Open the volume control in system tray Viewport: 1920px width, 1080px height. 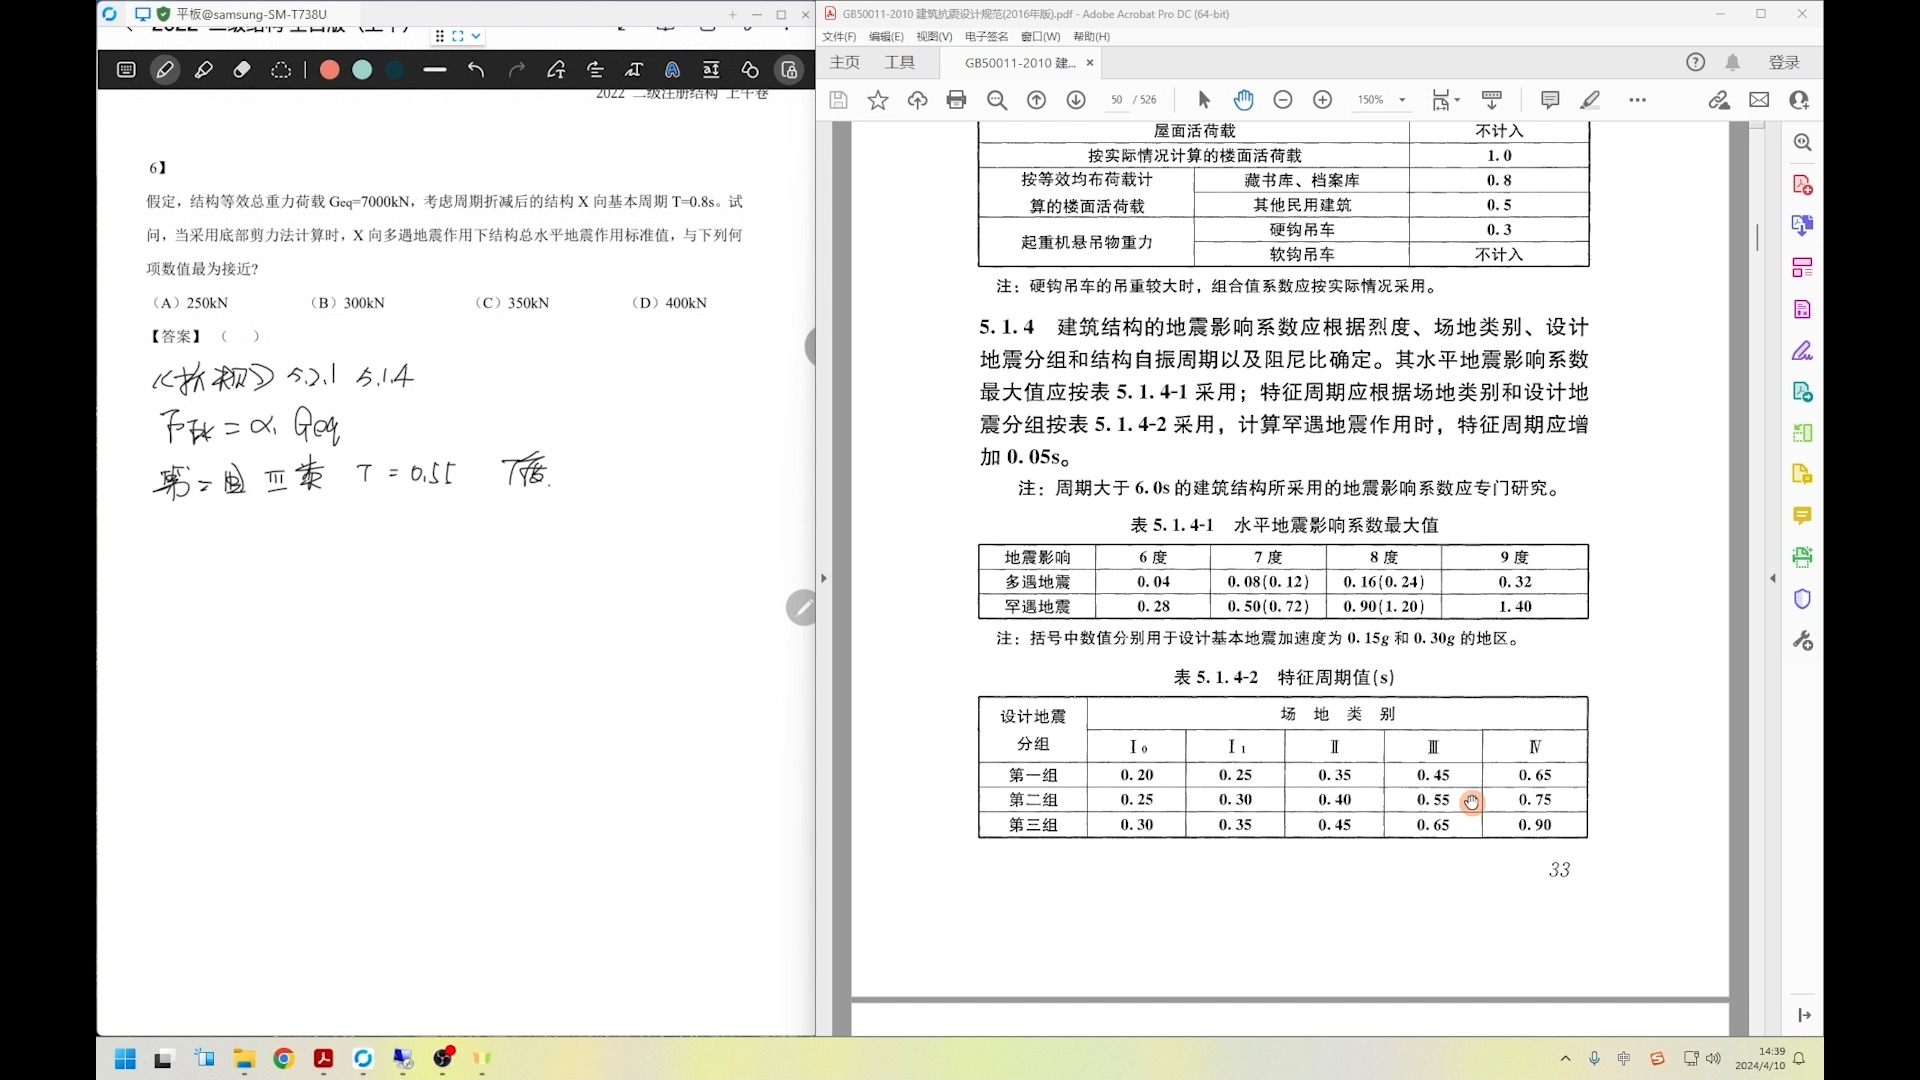1714,1059
